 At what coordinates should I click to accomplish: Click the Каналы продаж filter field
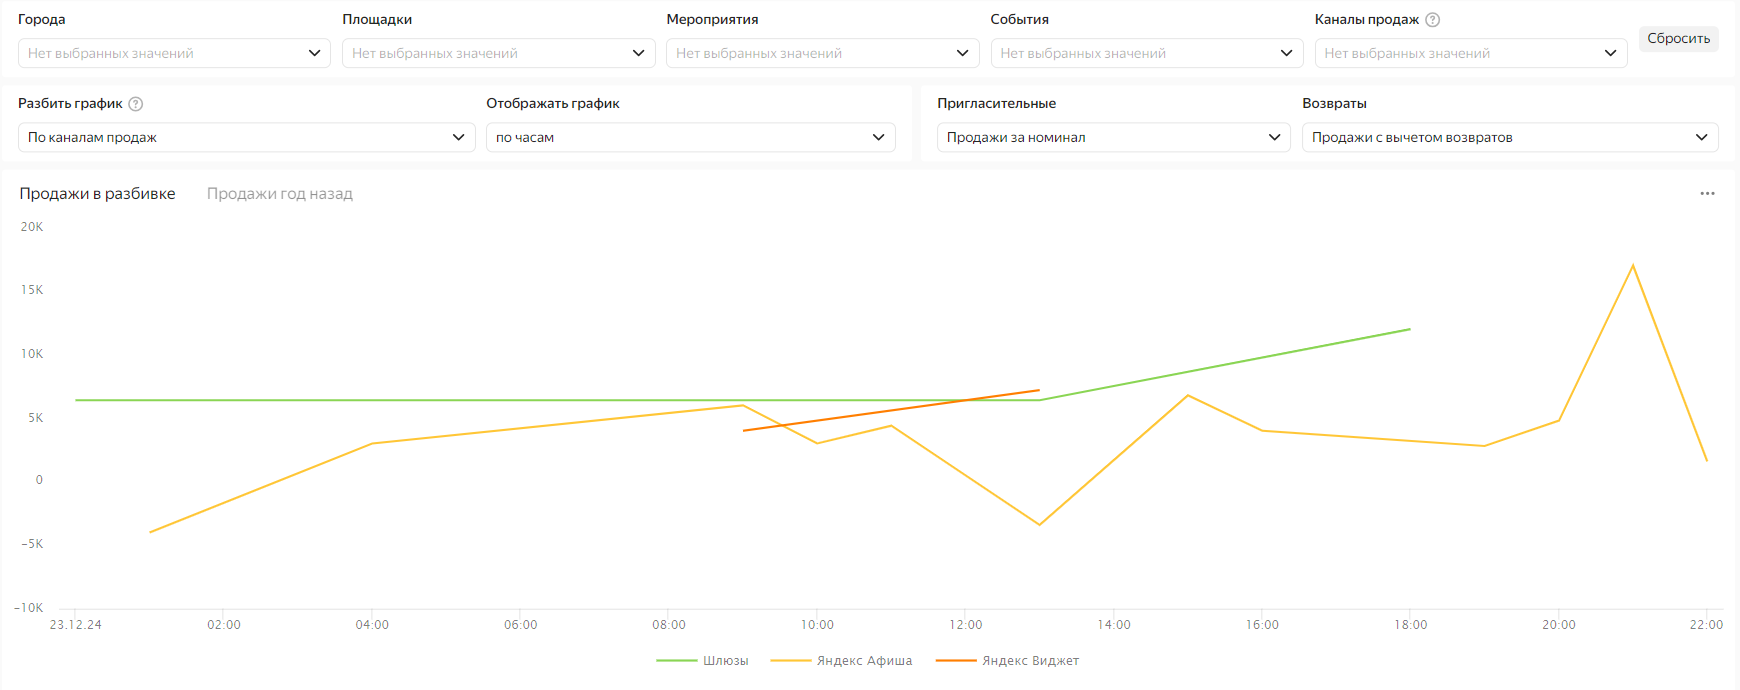[1470, 53]
